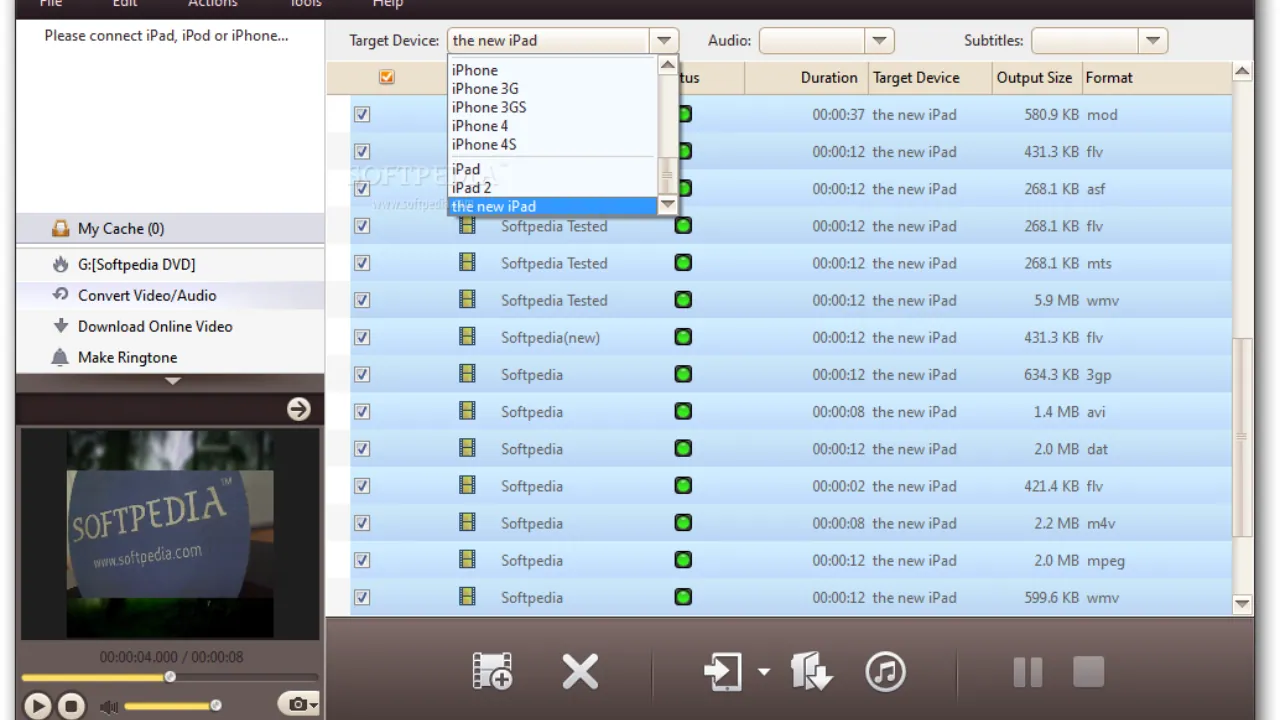1280x720 pixels.
Task: Click the device list scroll-down arrow
Action: point(667,205)
